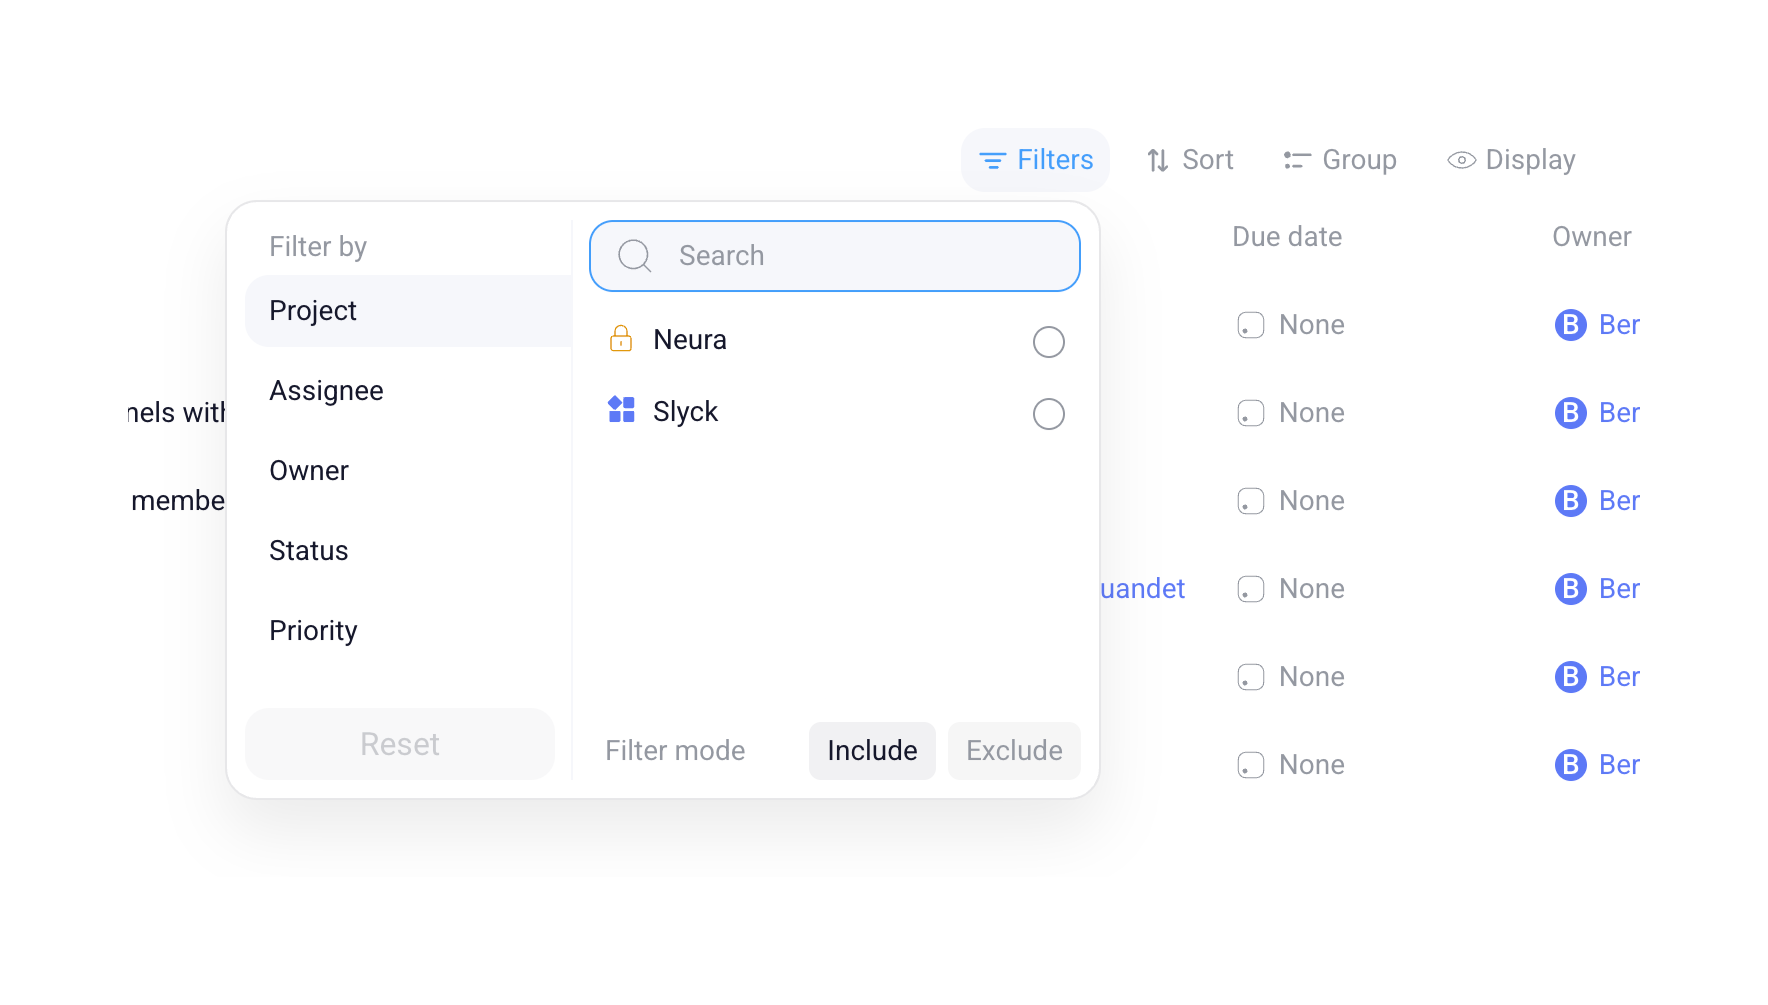Viewport: 1768px width, 1005px height.
Task: Set filter mode to Include
Action: [x=871, y=751]
